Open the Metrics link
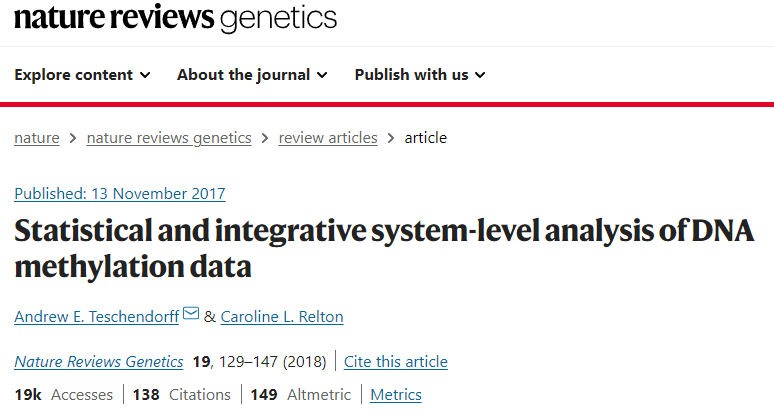 click(x=396, y=395)
